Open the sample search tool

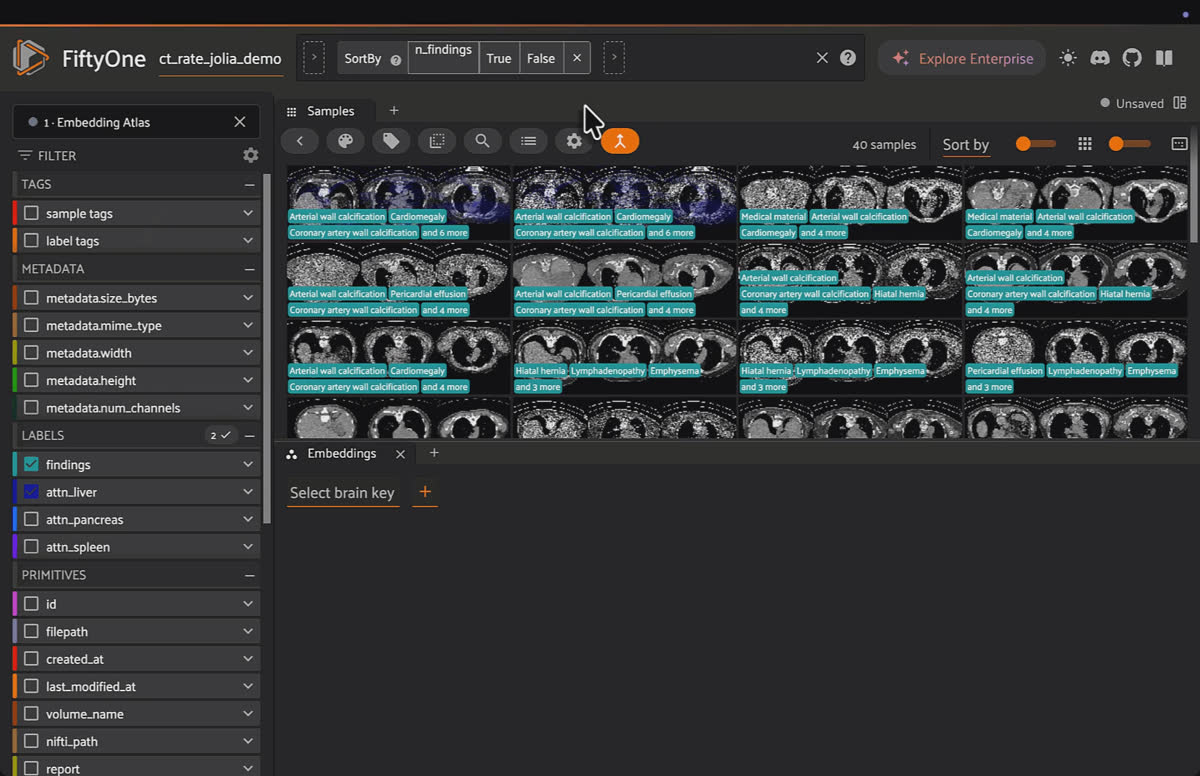tap(482, 141)
